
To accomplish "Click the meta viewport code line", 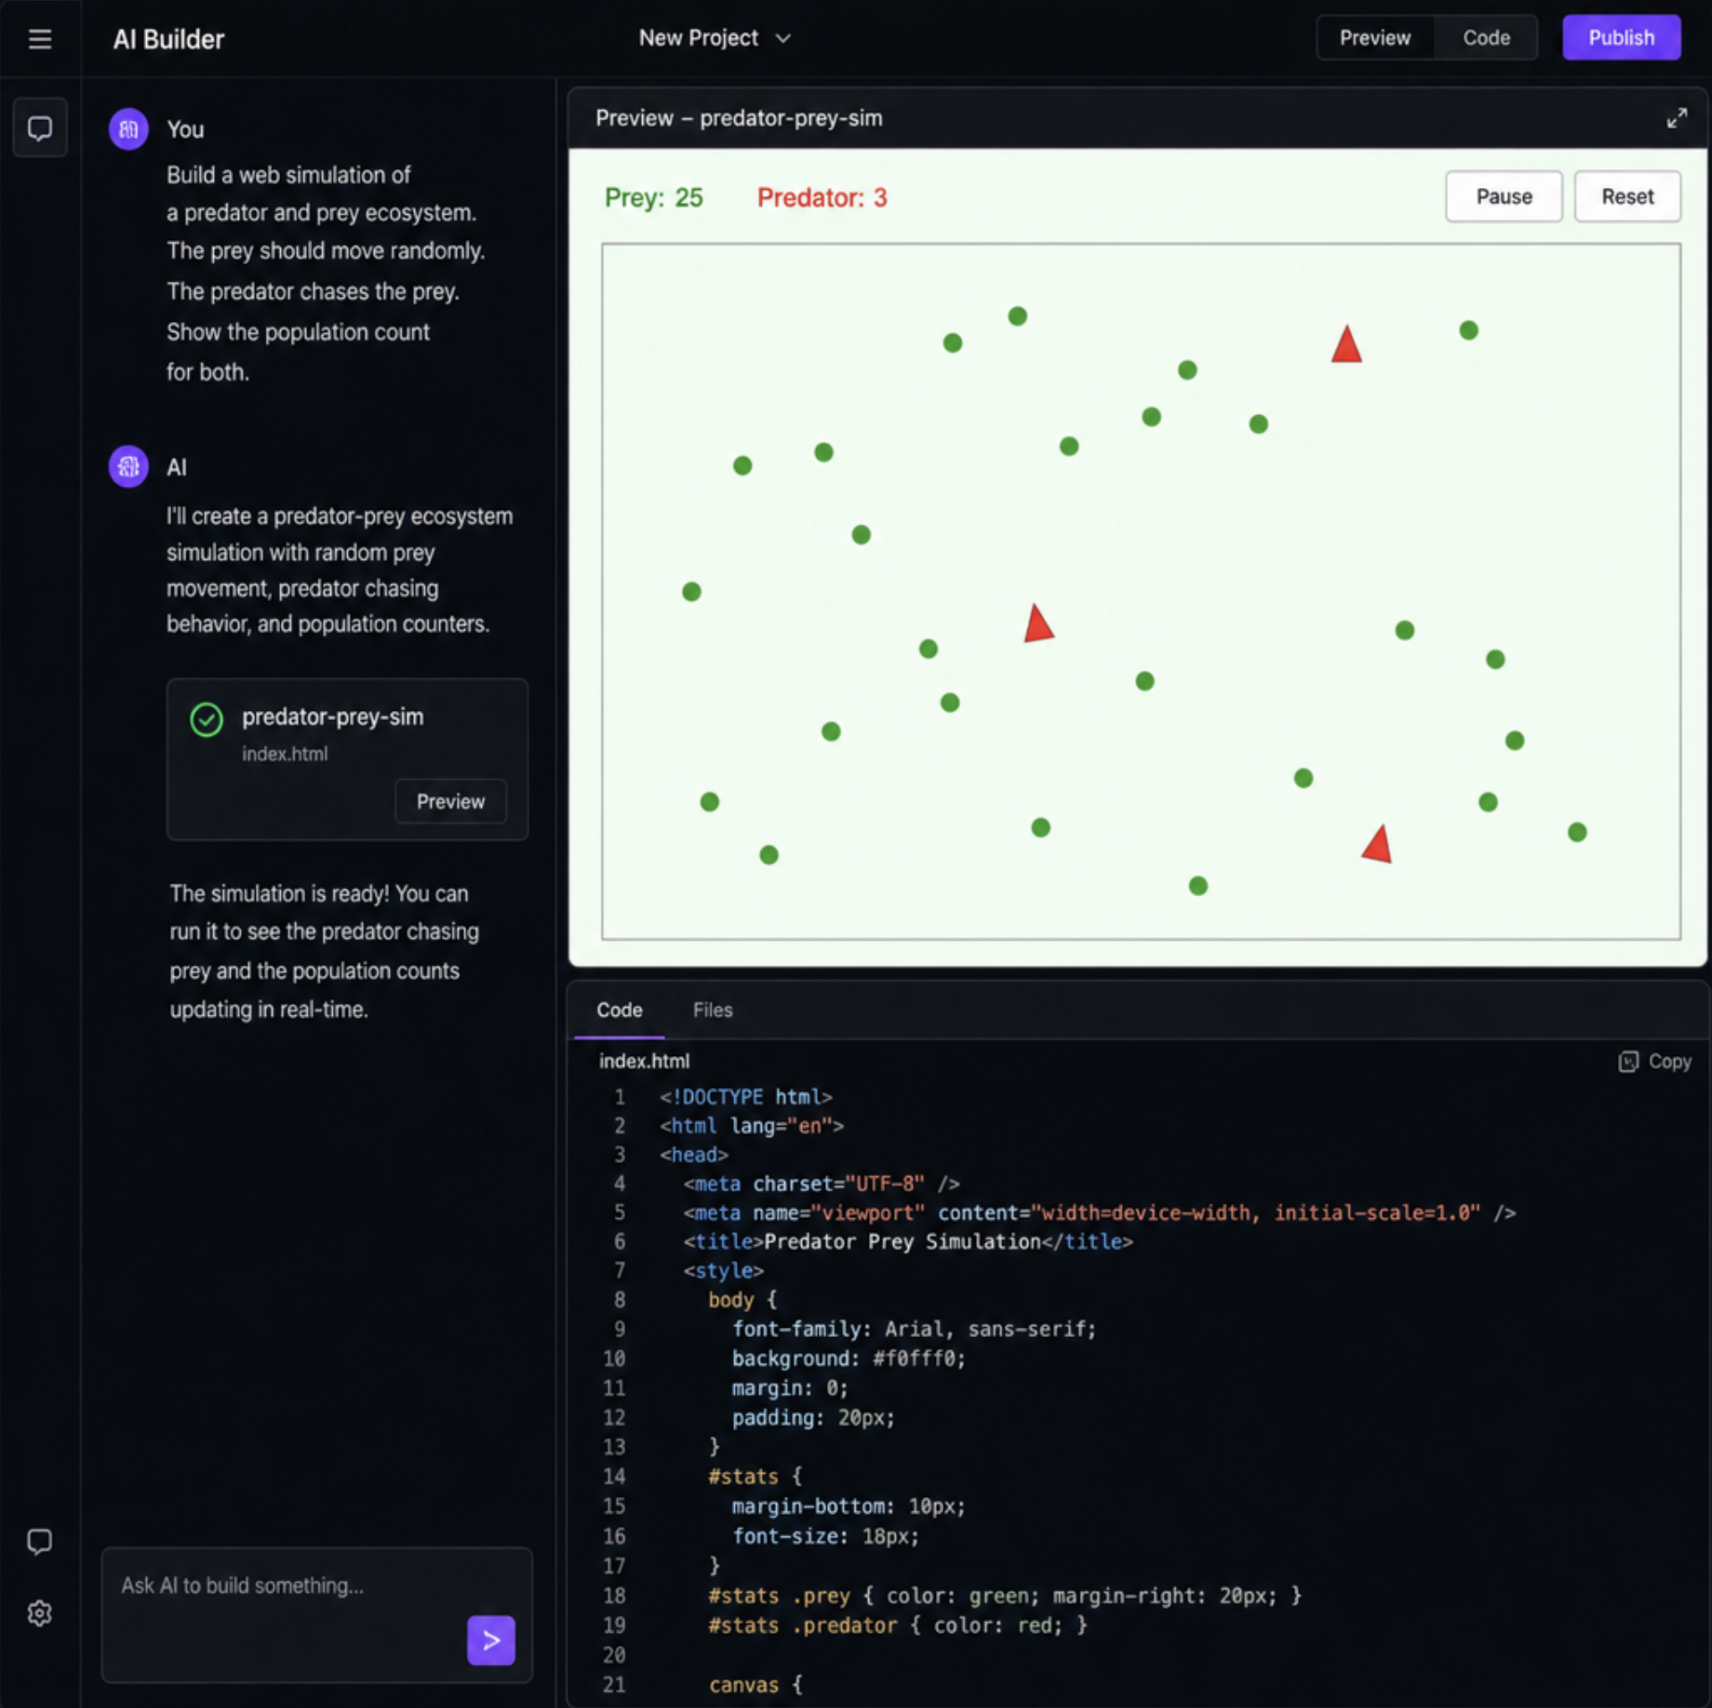I will point(1100,1213).
